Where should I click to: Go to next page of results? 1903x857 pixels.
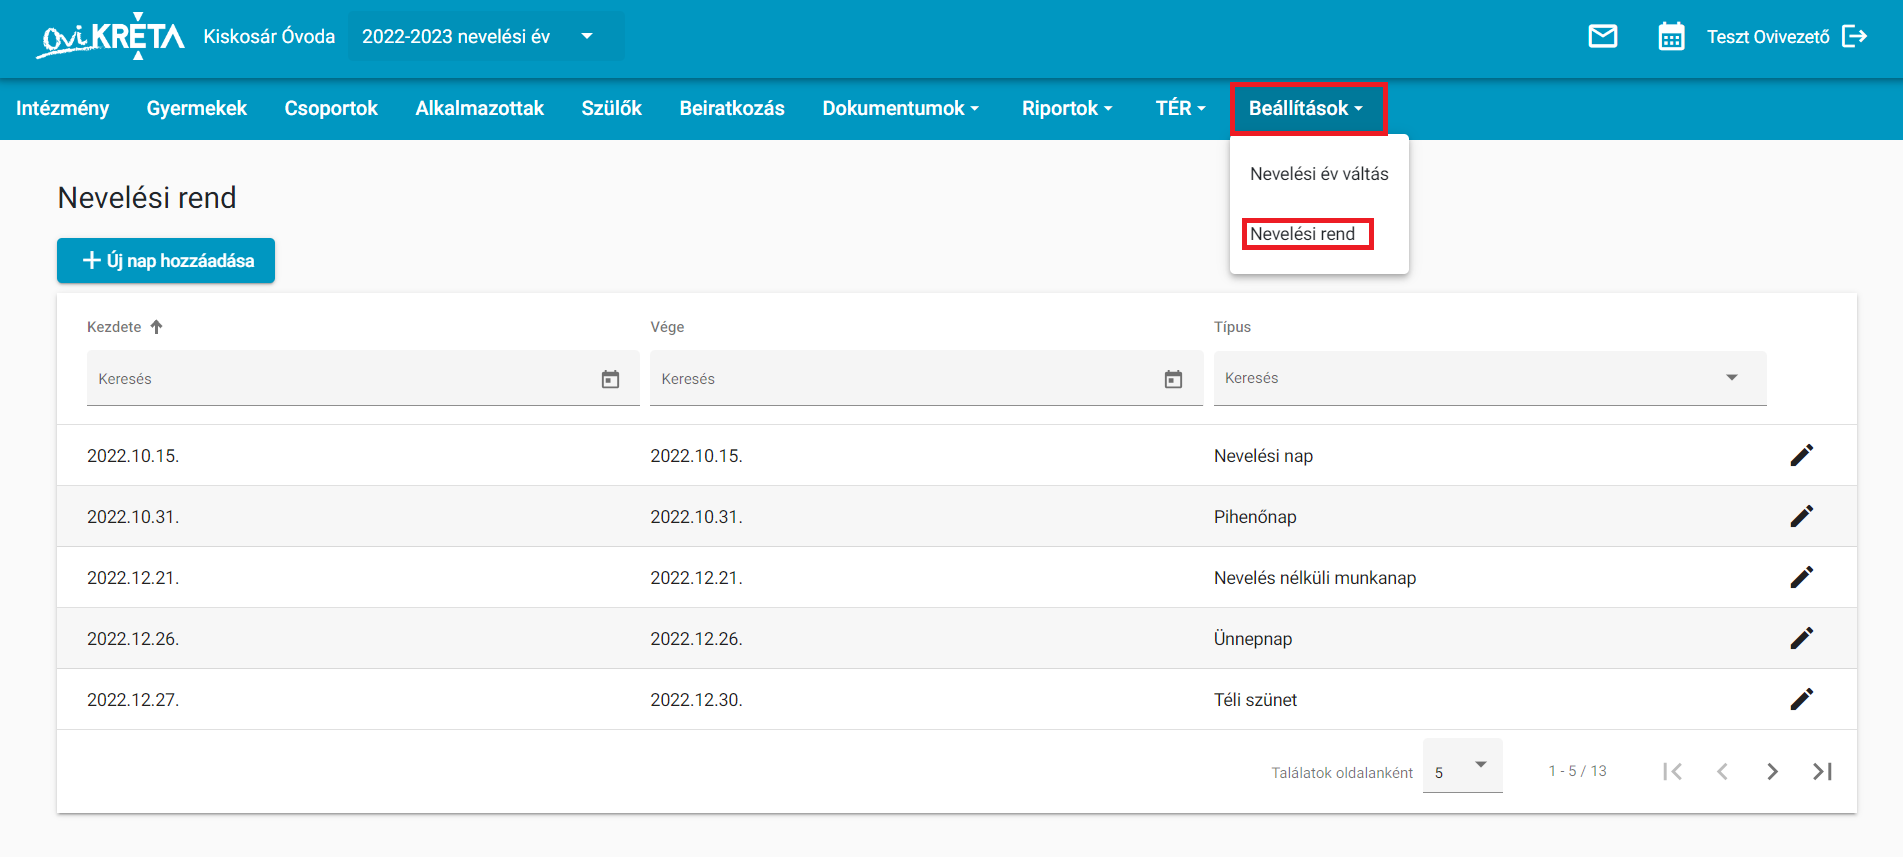[x=1772, y=771]
